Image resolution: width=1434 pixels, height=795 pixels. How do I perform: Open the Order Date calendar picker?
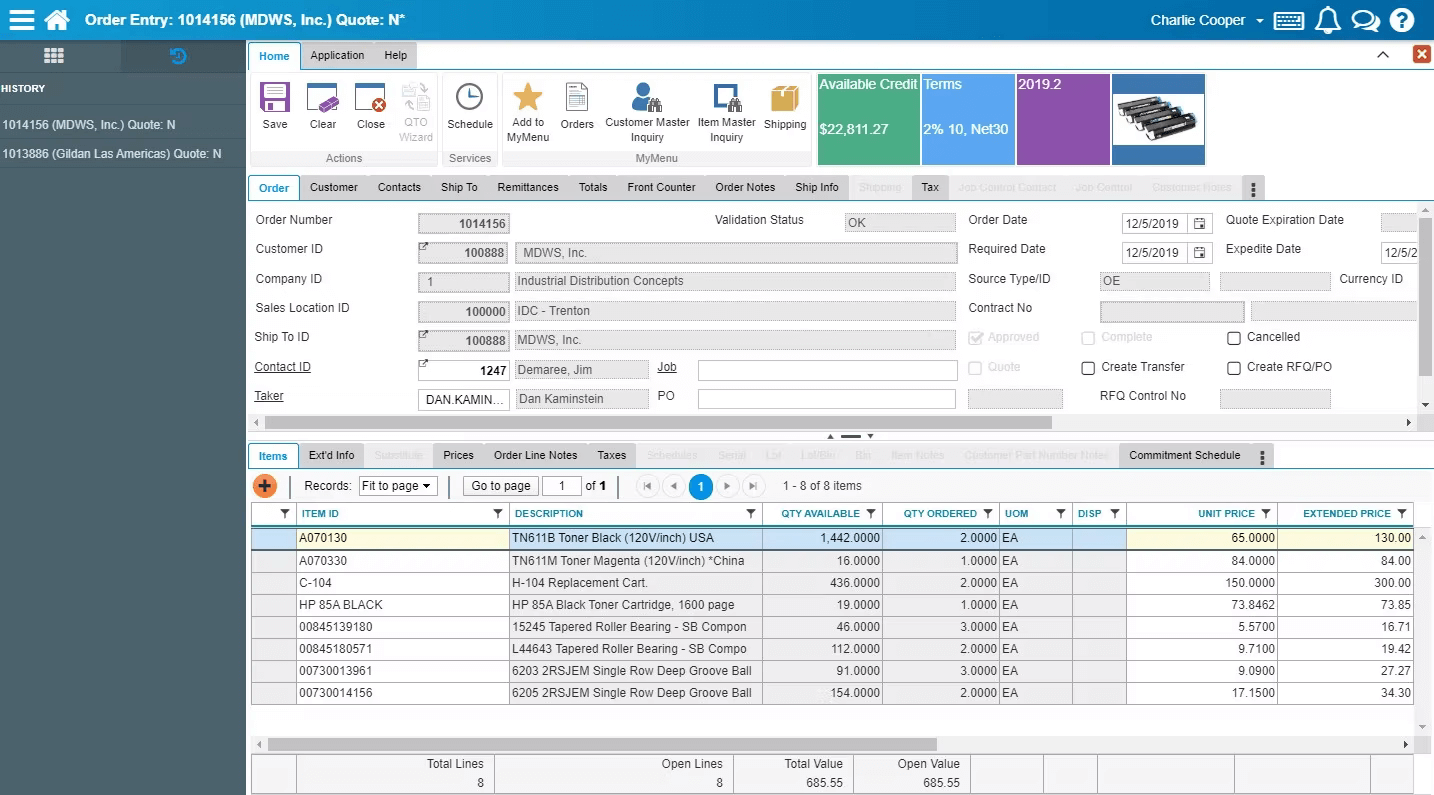tap(1199, 224)
